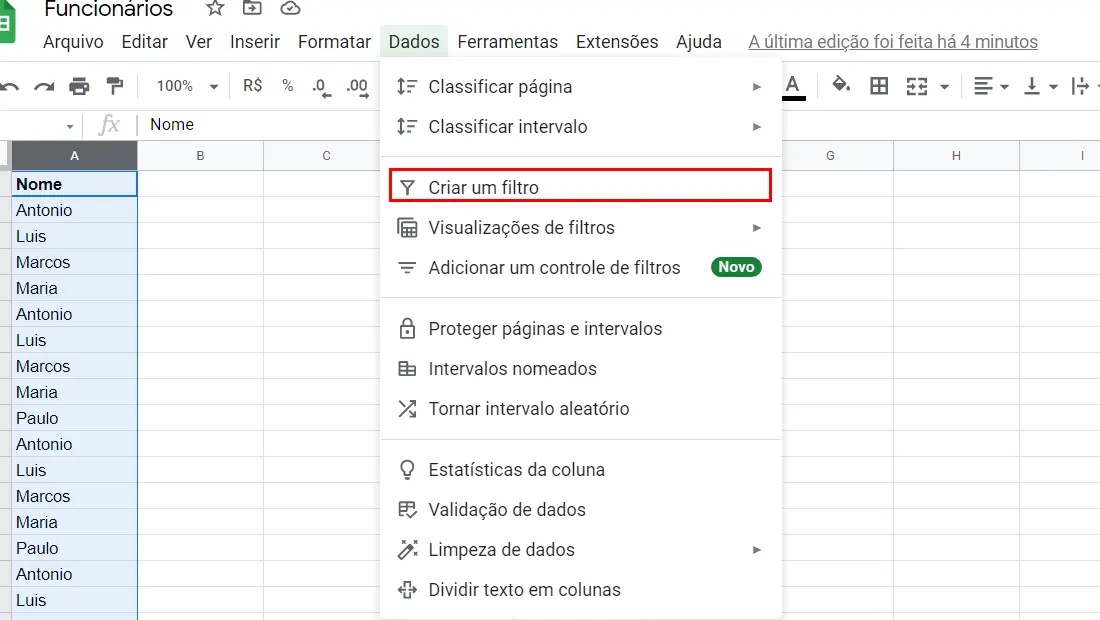Screen dimensions: 1100x620
Task: Expand Classificar intervalo submenu
Action: [581, 127]
